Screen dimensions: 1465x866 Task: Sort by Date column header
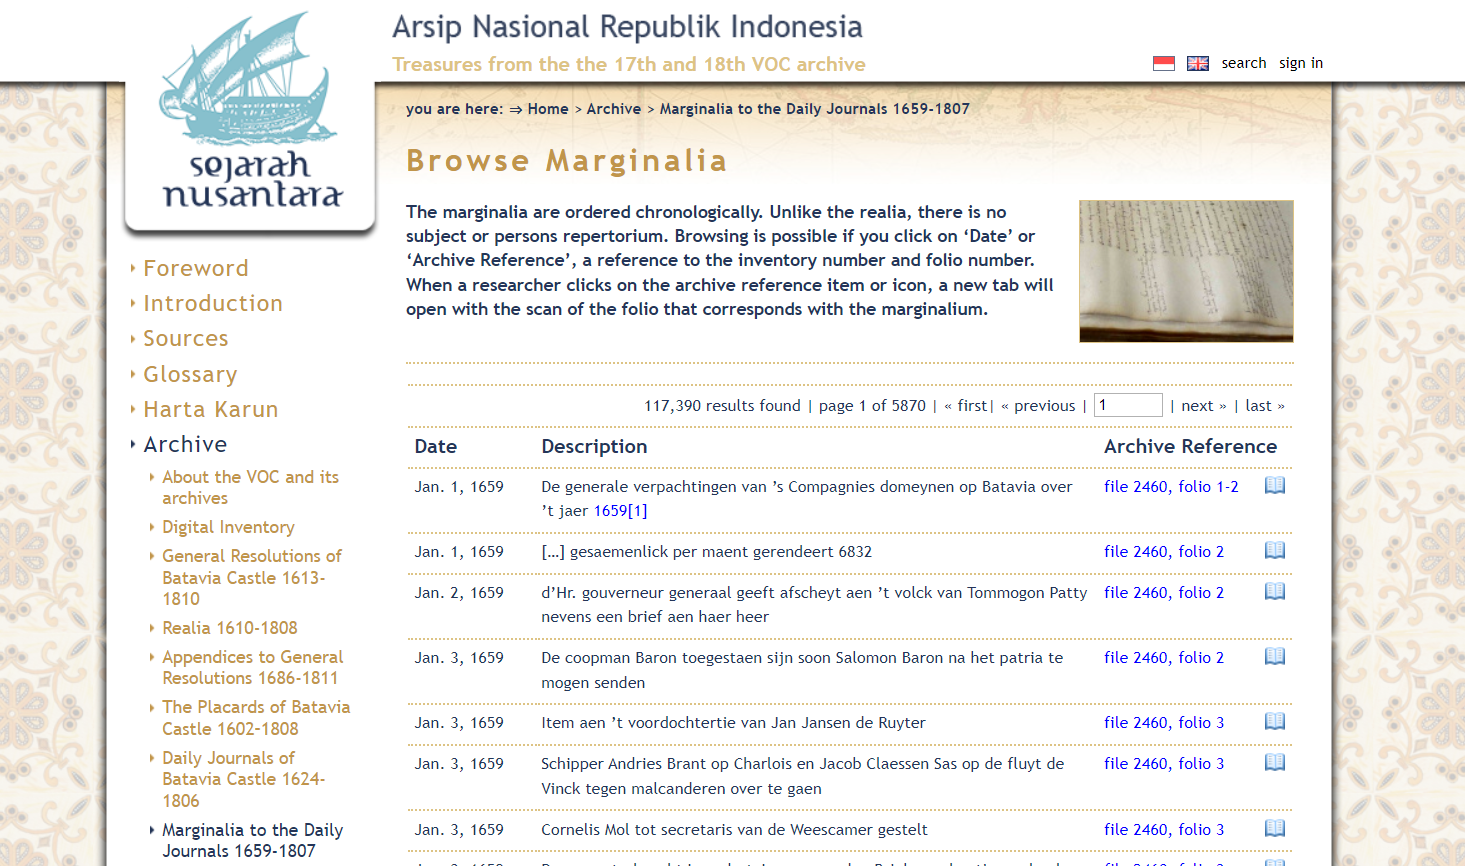click(436, 446)
